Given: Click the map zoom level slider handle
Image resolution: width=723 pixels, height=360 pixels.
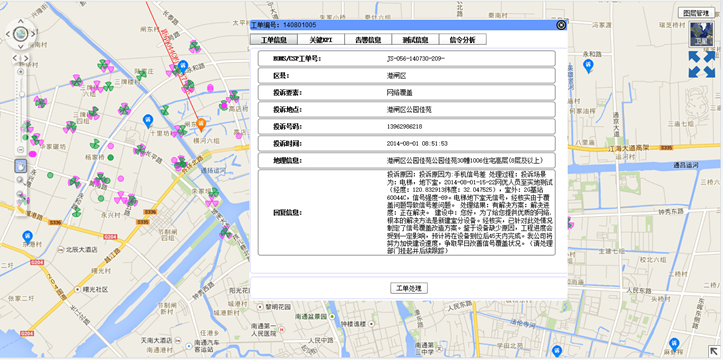Looking at the screenshot, I should tap(21, 94).
